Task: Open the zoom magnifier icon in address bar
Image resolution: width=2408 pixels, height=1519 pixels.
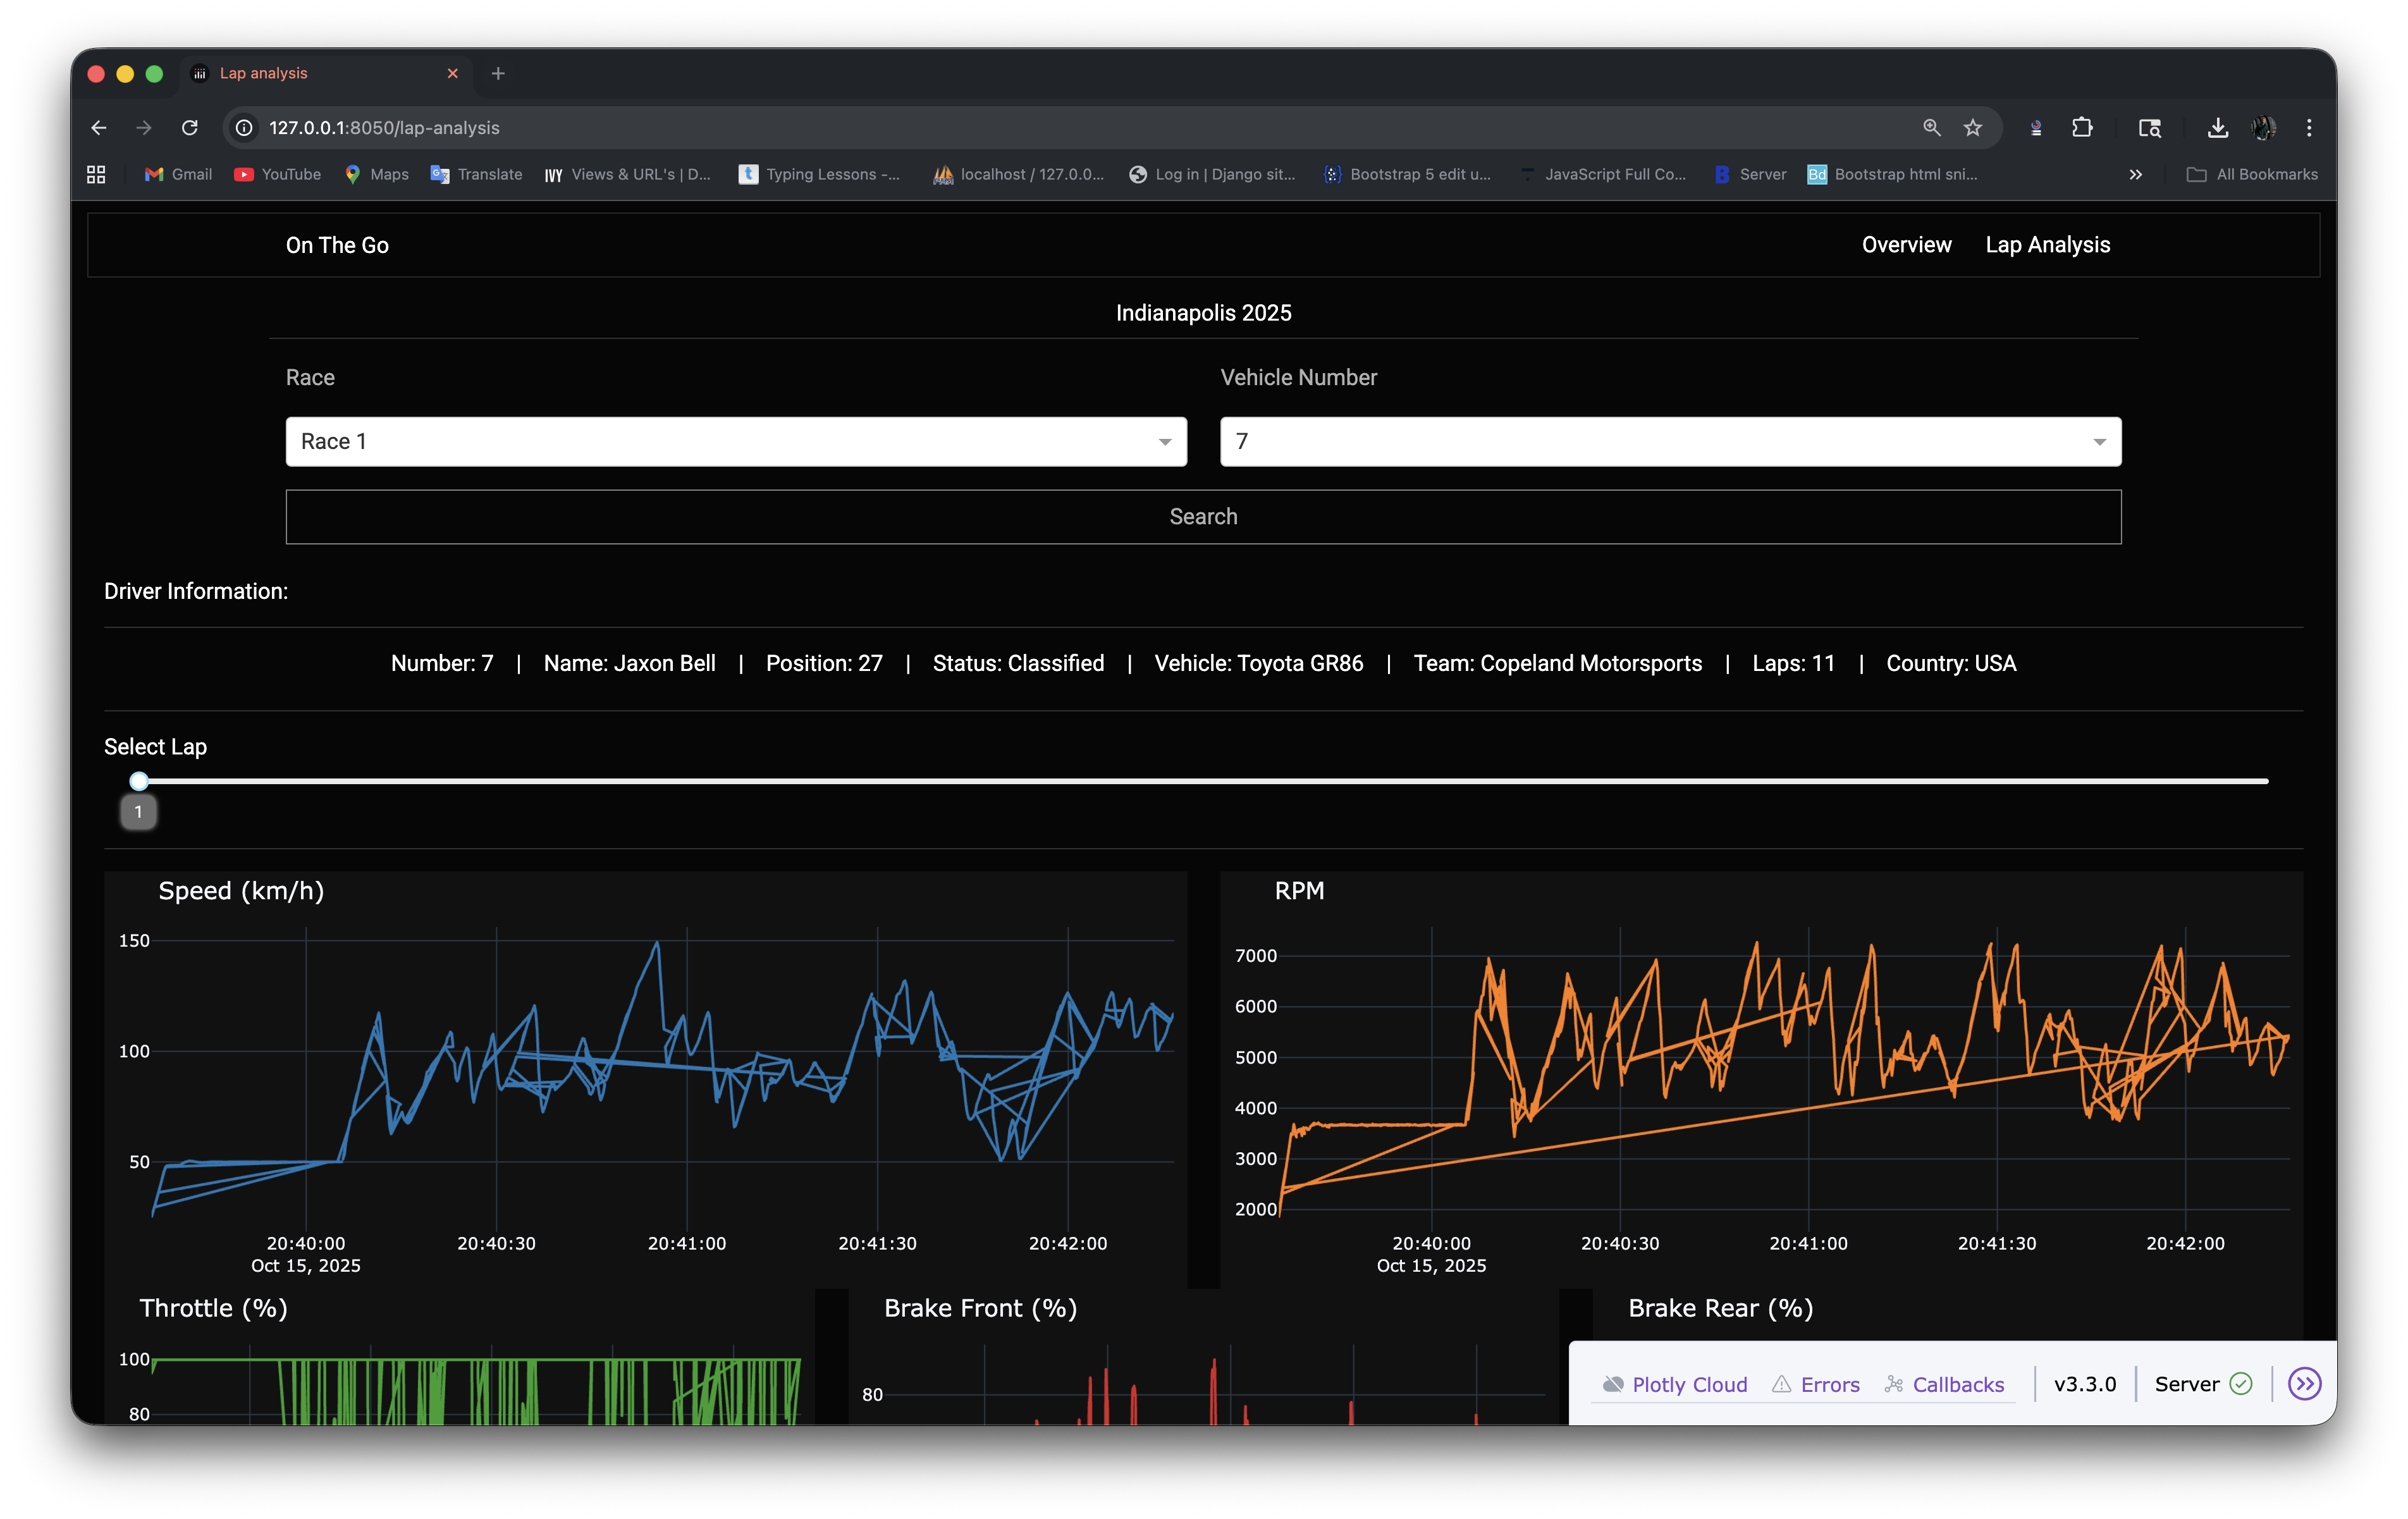Action: tap(1931, 128)
